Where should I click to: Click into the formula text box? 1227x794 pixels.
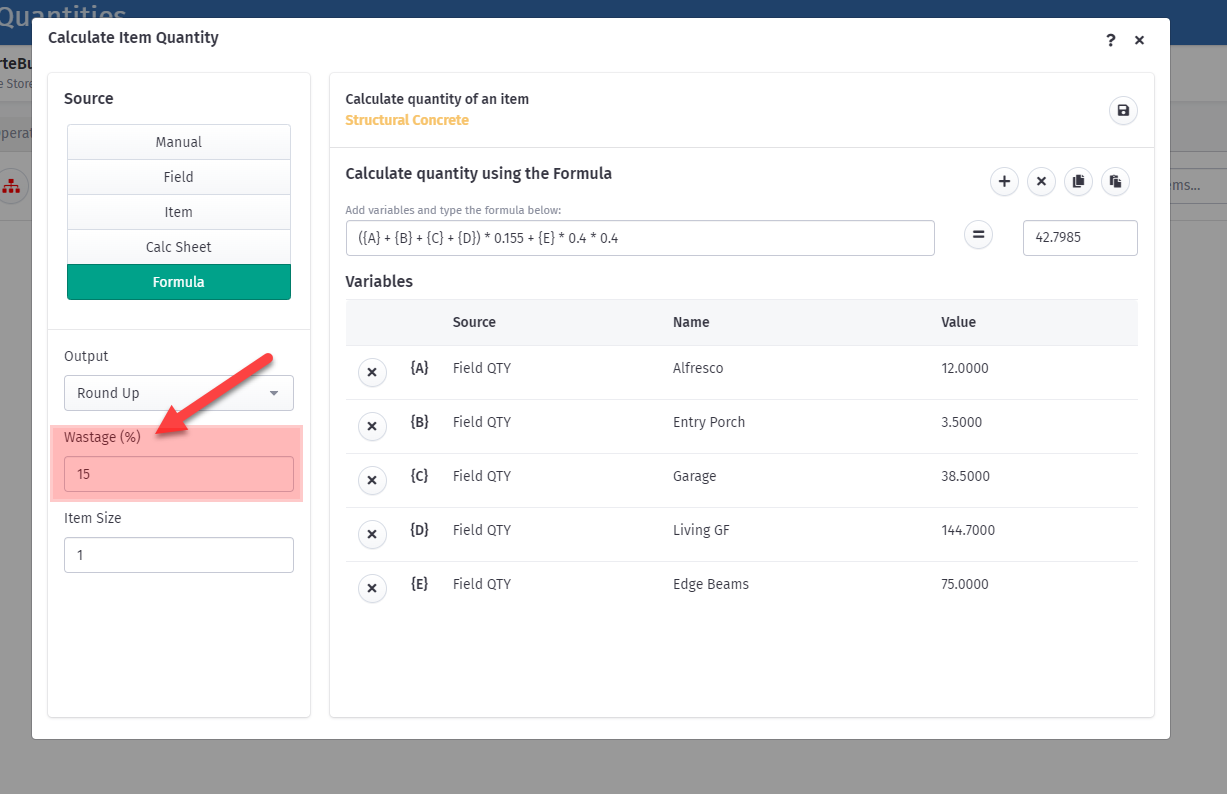pos(640,238)
